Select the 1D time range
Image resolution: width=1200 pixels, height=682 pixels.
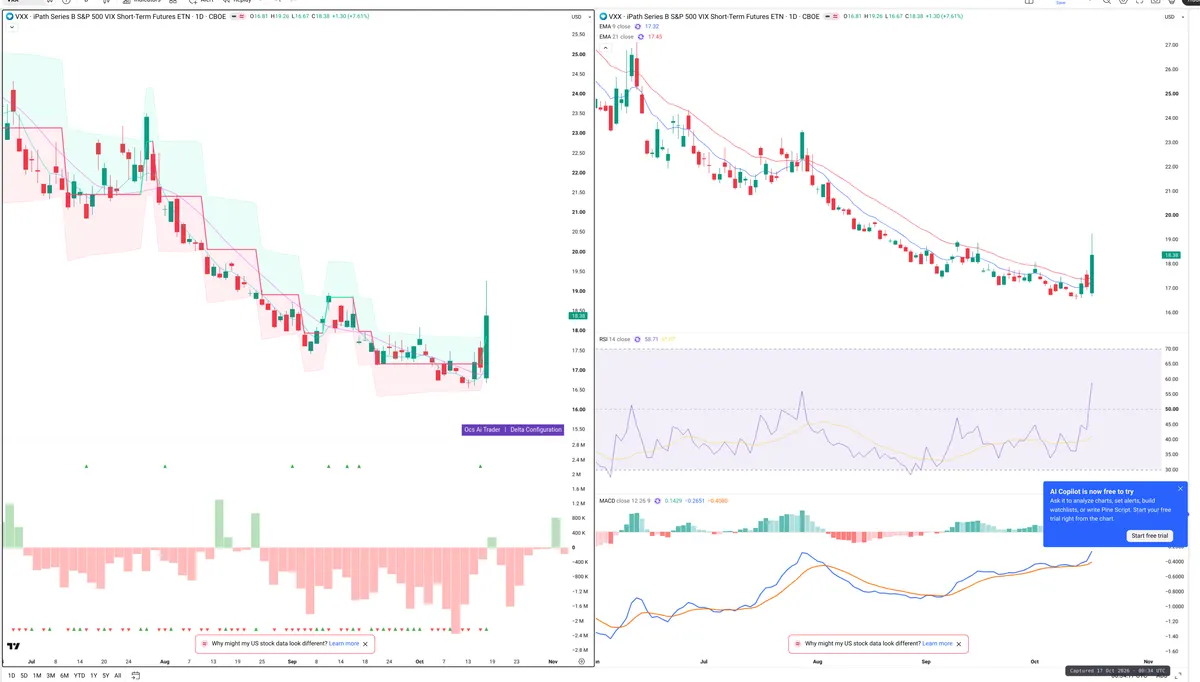pyautogui.click(x=12, y=675)
